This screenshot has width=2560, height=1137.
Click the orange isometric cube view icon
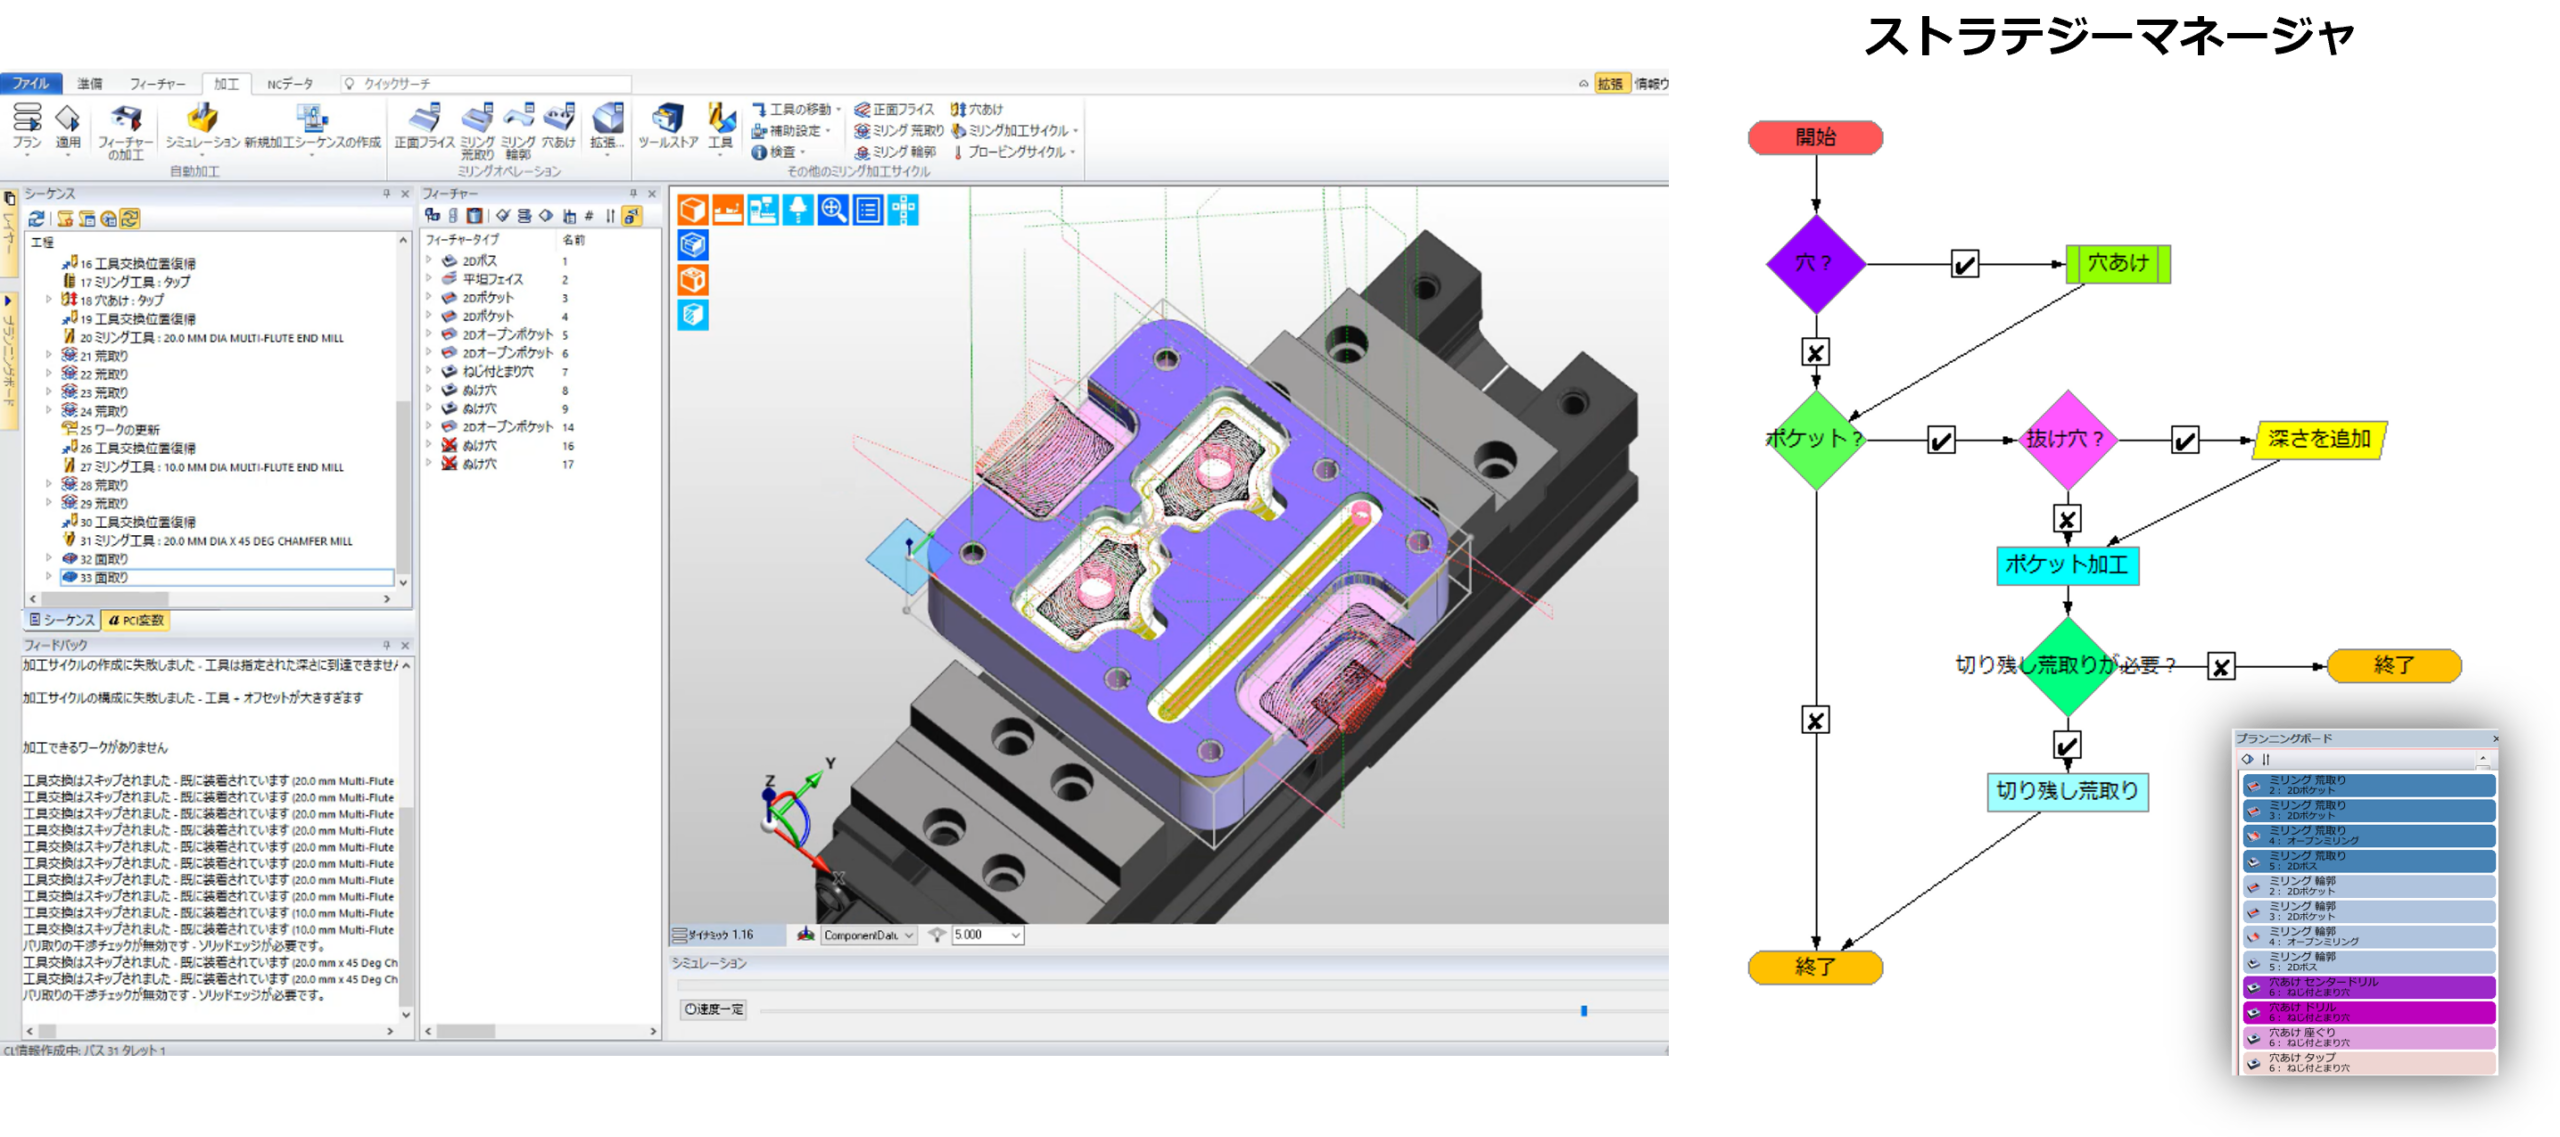tap(693, 210)
